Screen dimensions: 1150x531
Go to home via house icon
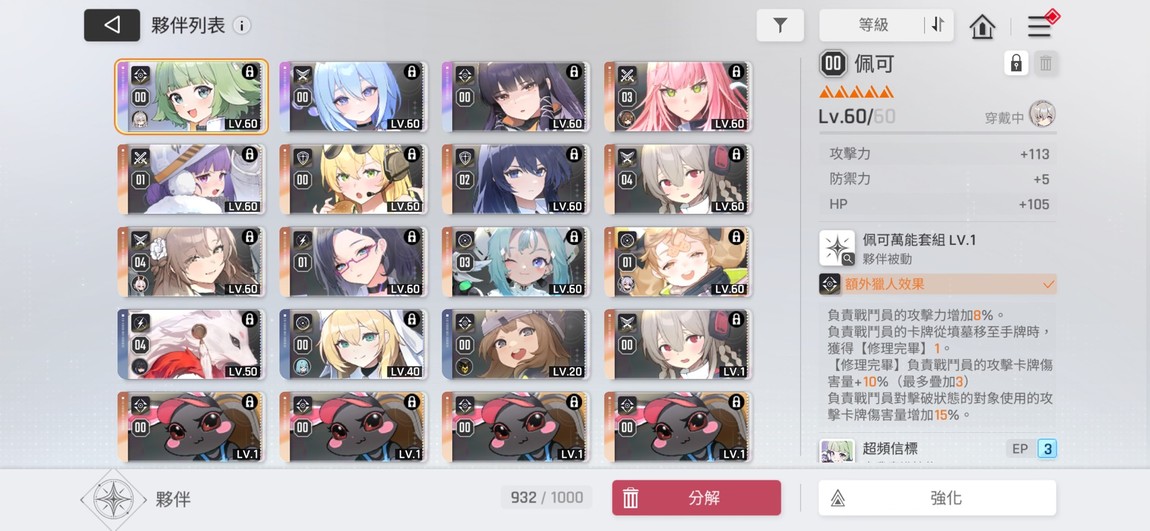point(982,26)
